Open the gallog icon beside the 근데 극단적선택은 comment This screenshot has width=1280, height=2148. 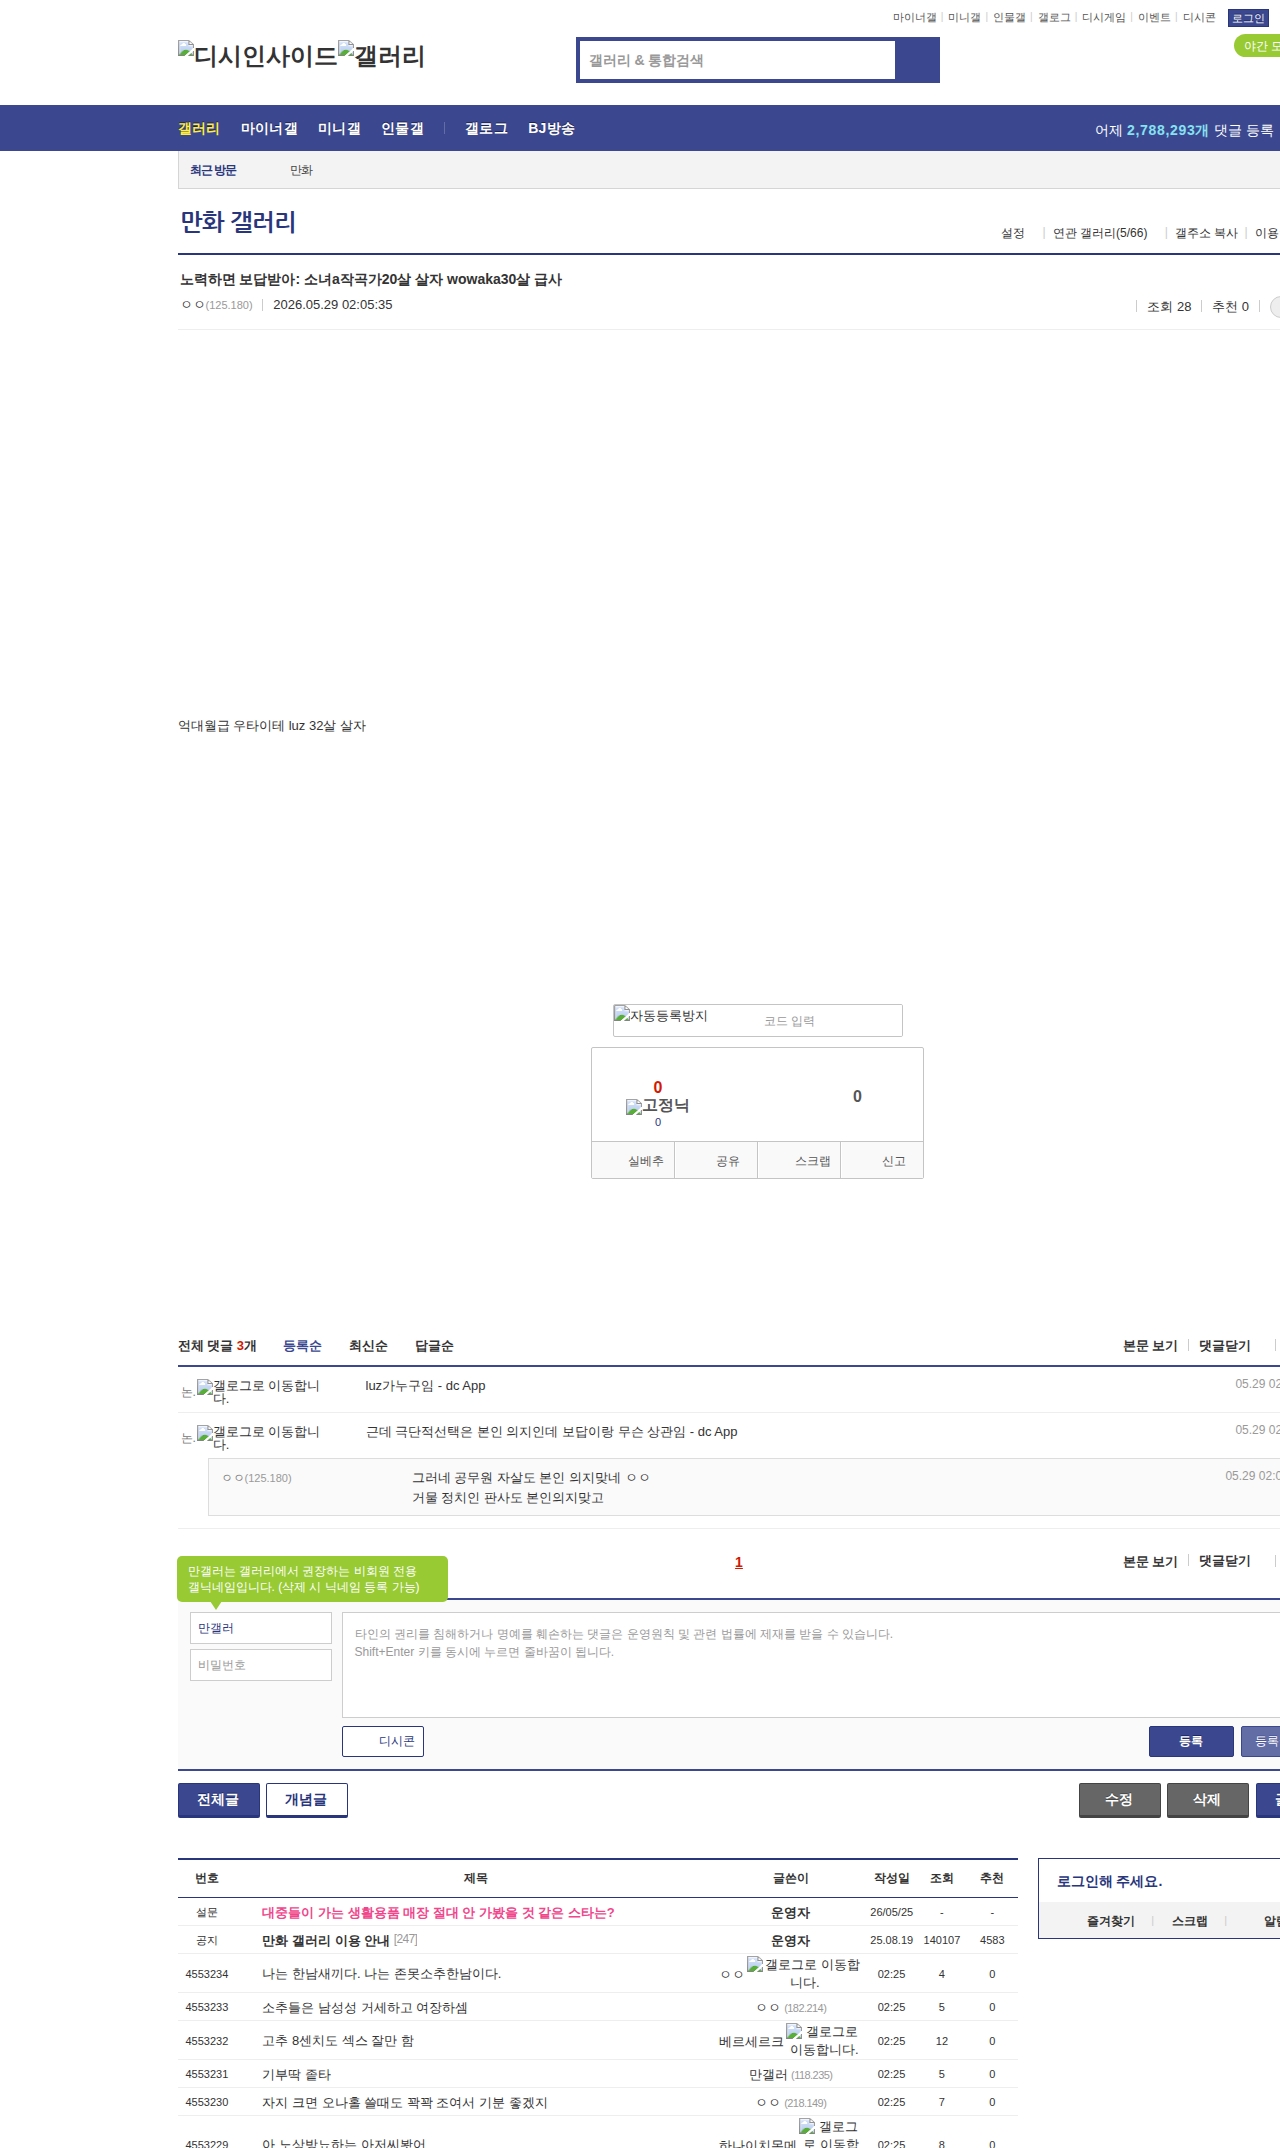[x=258, y=1438]
